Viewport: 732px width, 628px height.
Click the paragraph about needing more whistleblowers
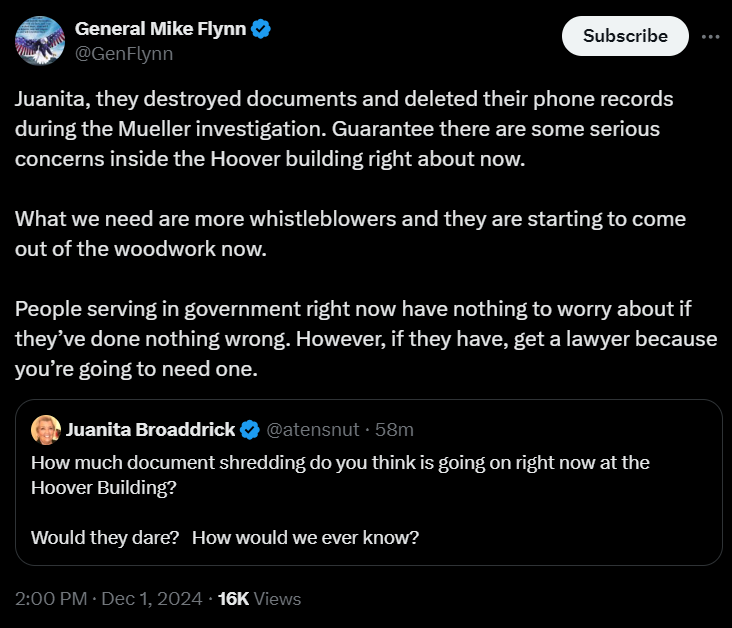350,233
